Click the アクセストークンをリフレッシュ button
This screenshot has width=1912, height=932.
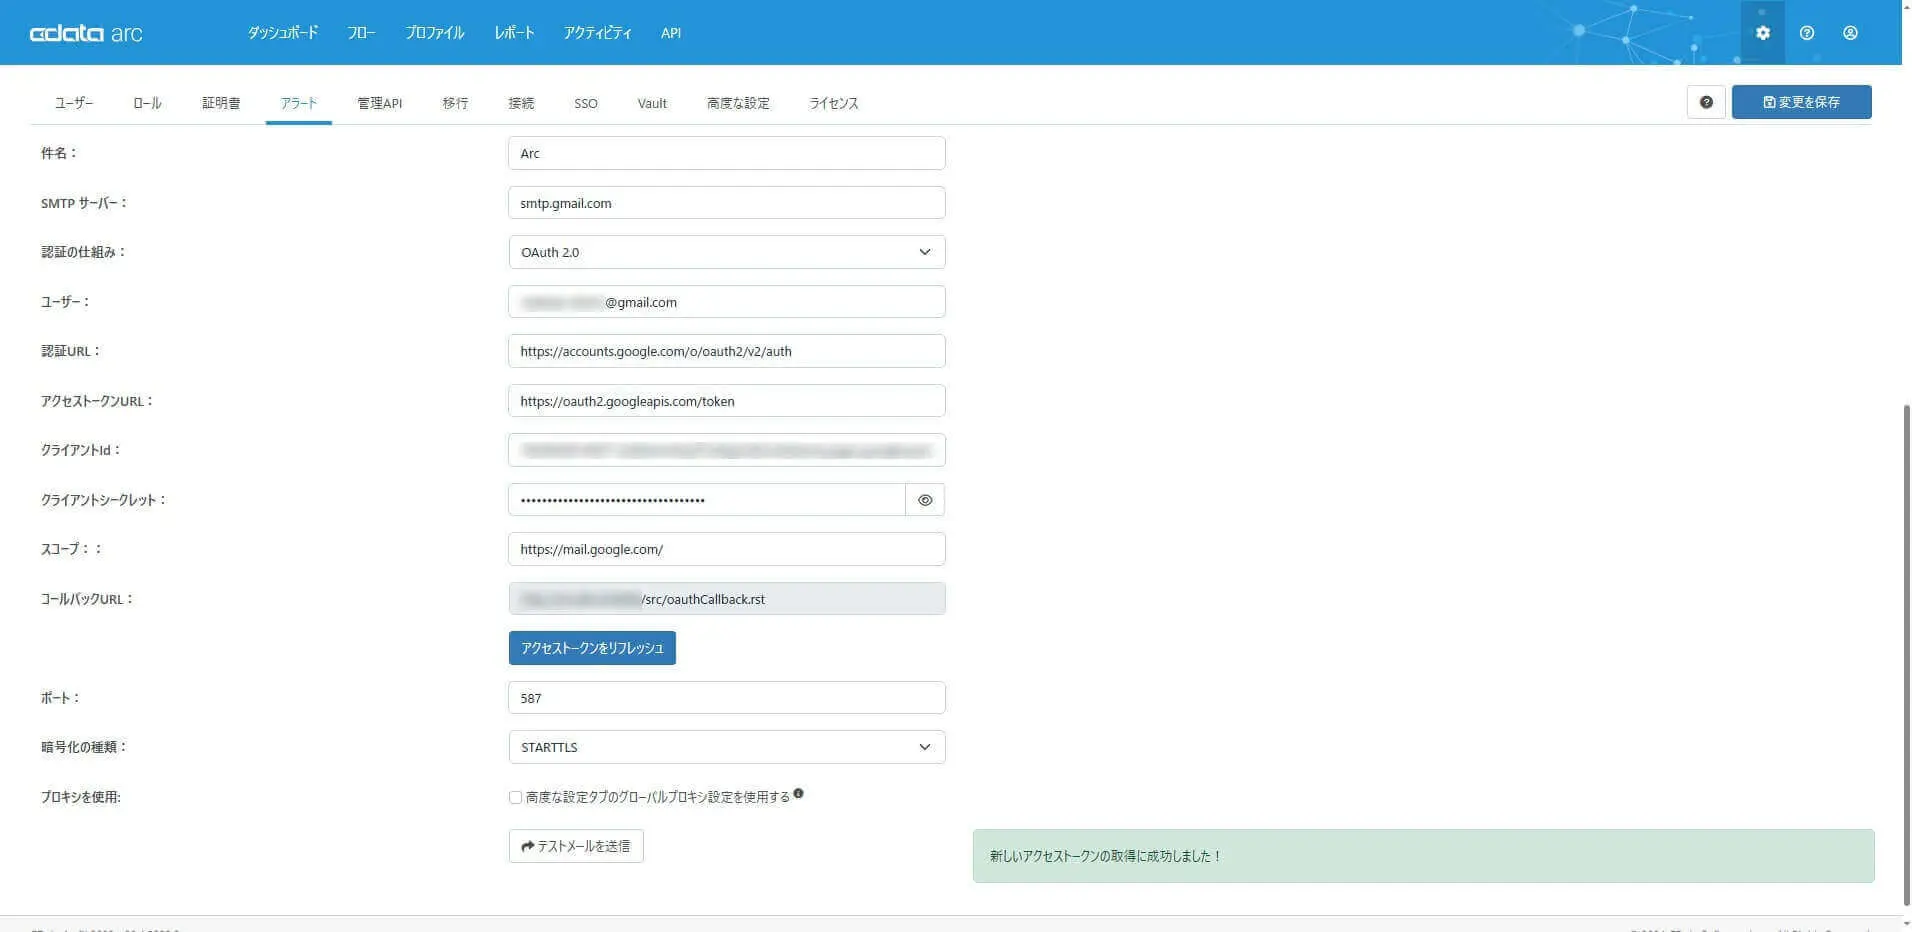pos(592,648)
